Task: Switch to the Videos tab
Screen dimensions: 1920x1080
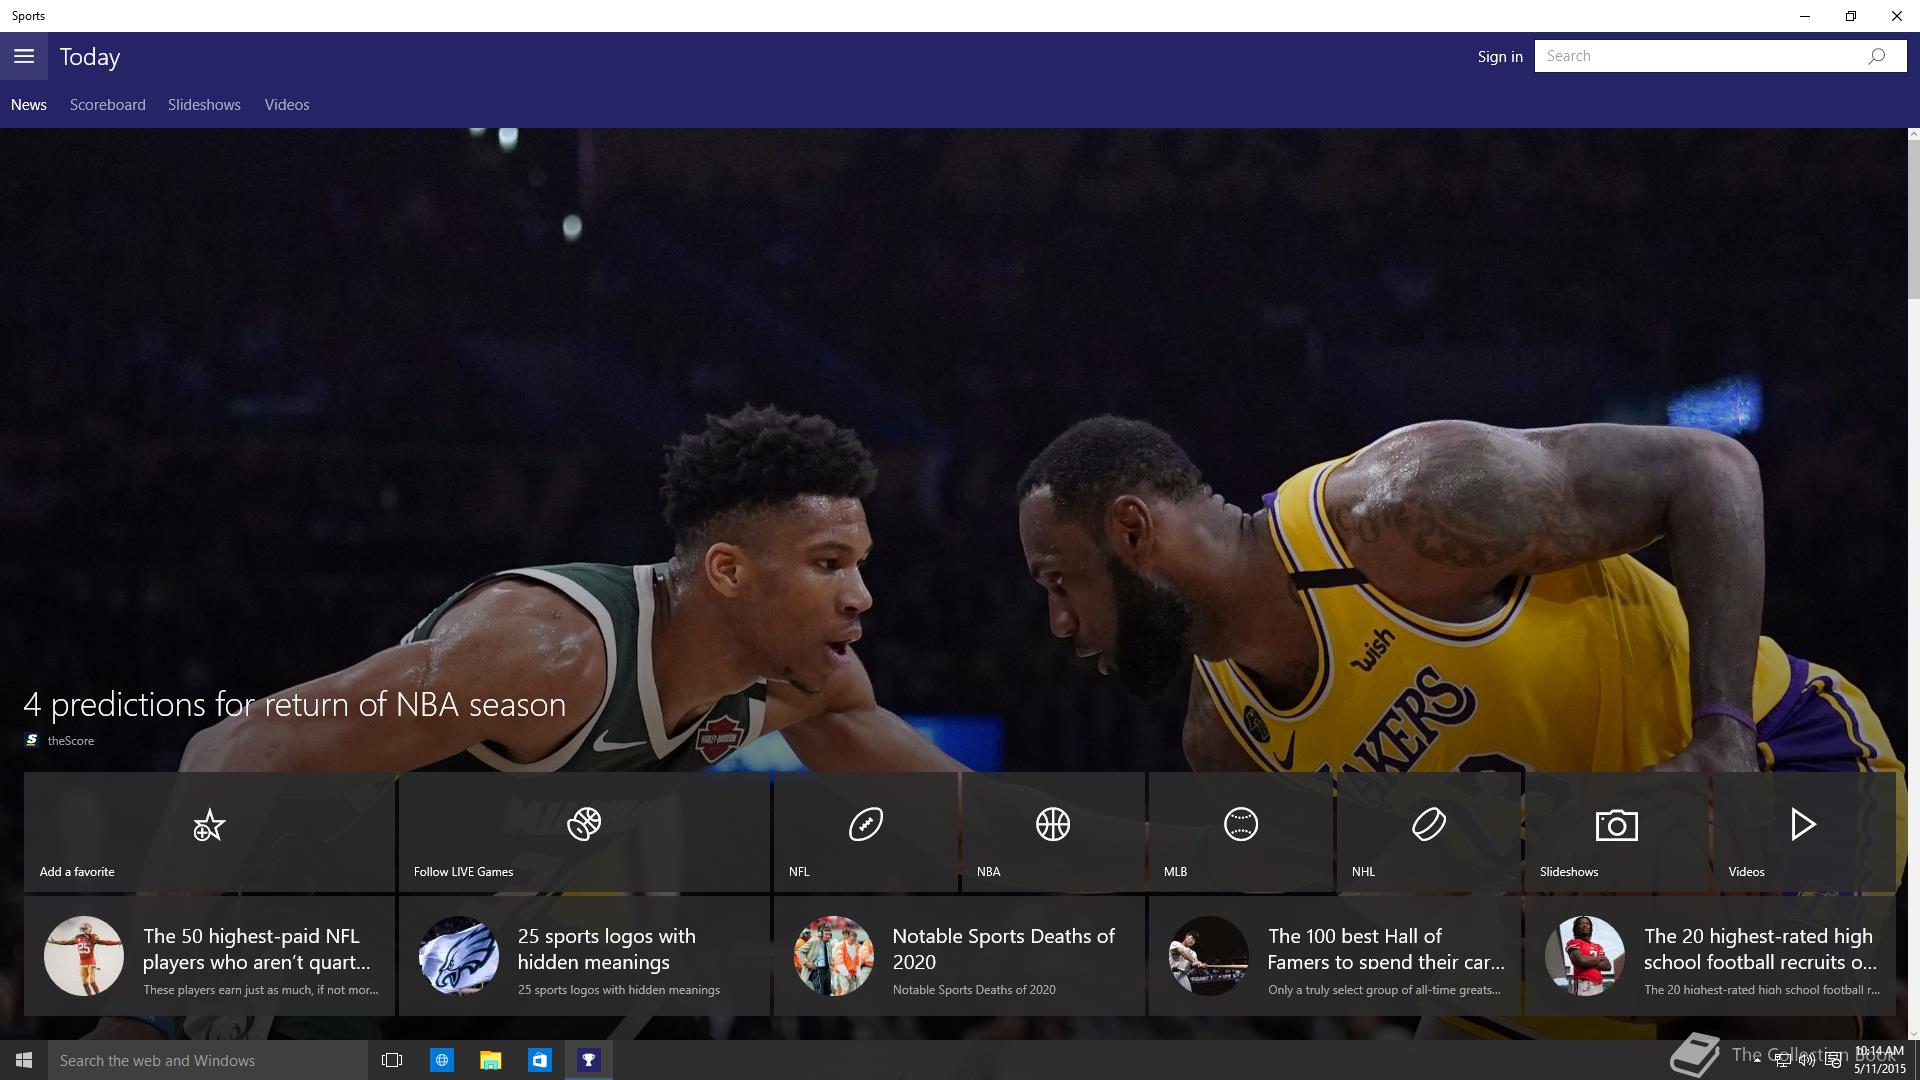Action: (287, 105)
